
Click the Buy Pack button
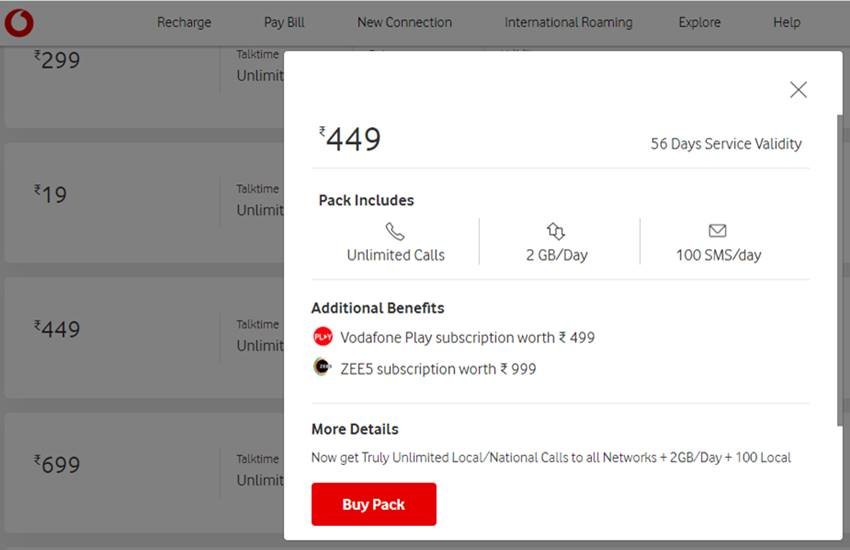(374, 504)
